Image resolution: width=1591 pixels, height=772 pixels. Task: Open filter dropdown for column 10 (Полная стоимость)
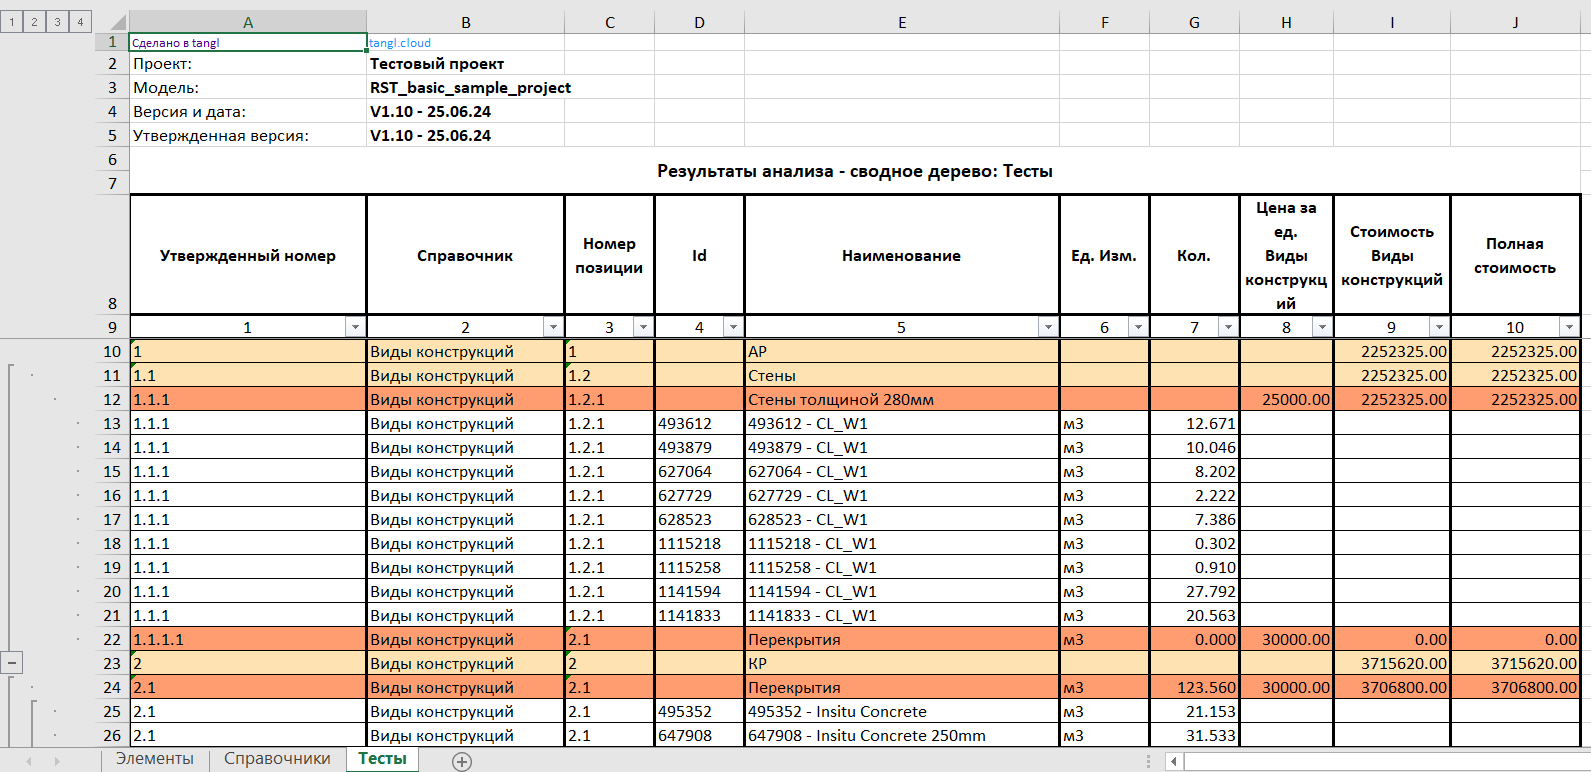tap(1568, 327)
